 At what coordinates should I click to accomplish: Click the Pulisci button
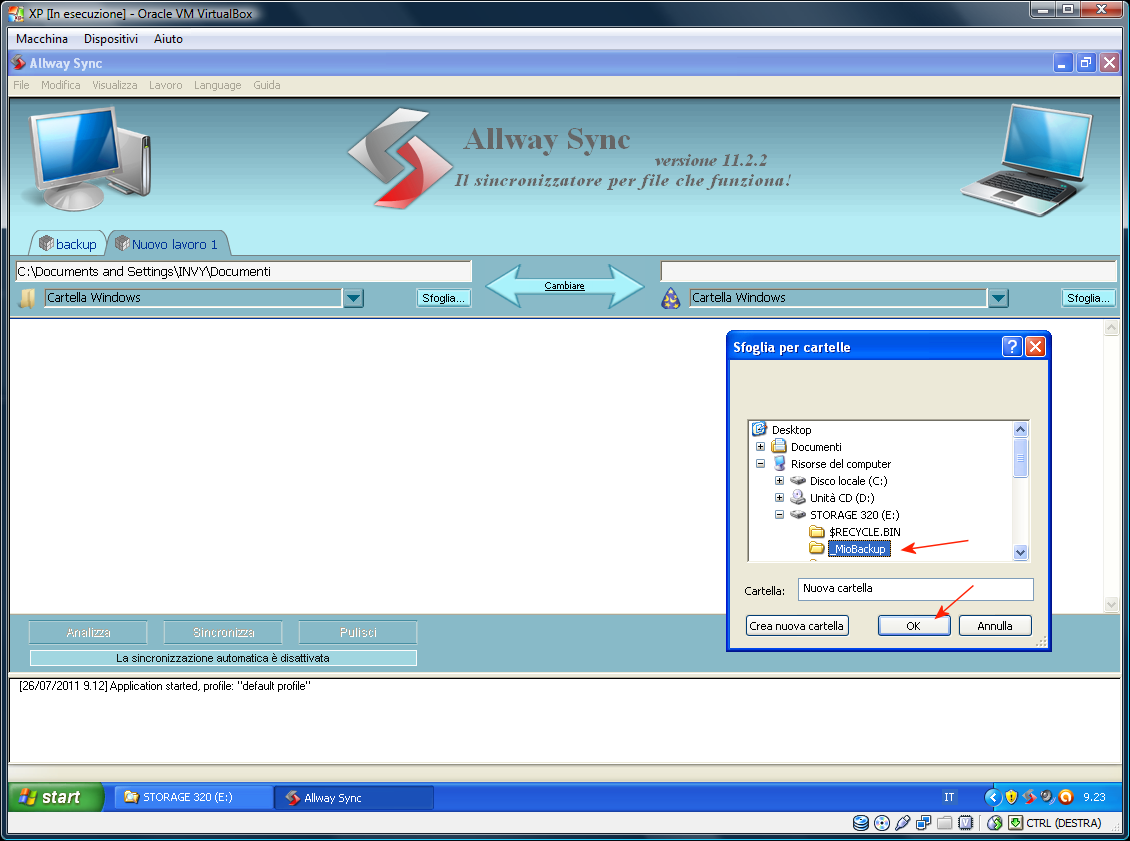point(358,632)
